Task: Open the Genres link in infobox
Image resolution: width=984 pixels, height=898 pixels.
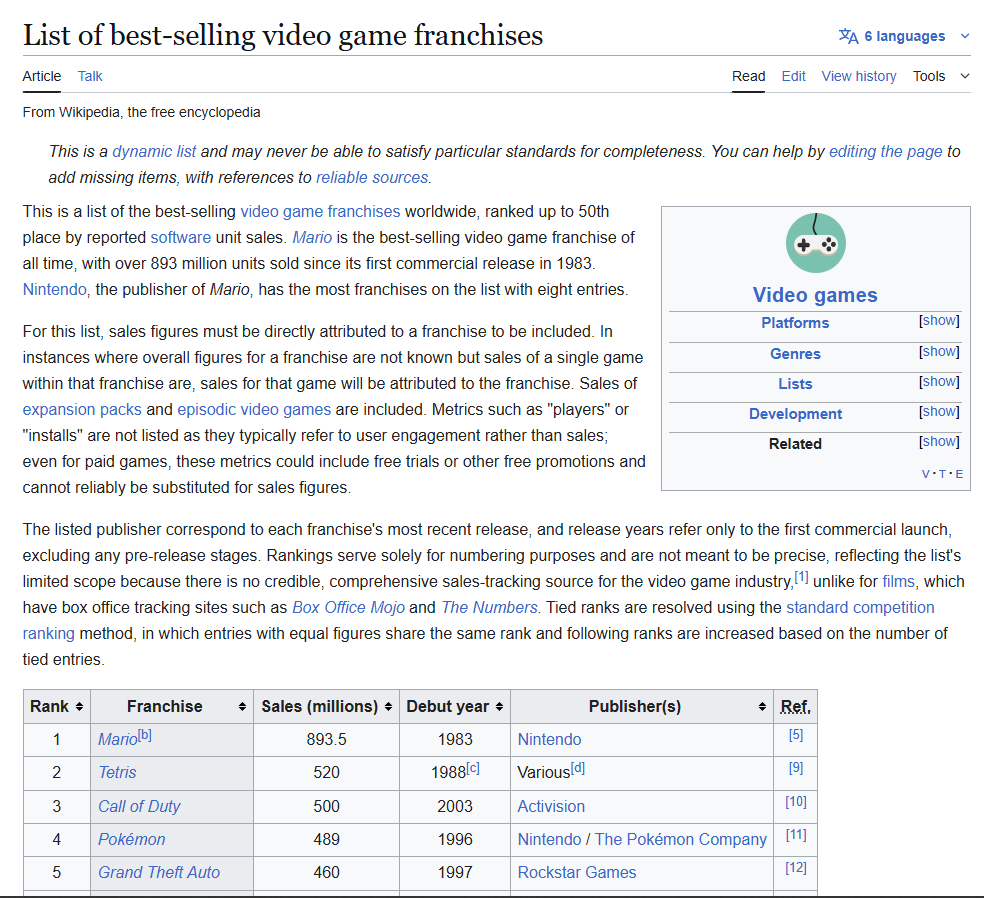Action: (x=795, y=354)
